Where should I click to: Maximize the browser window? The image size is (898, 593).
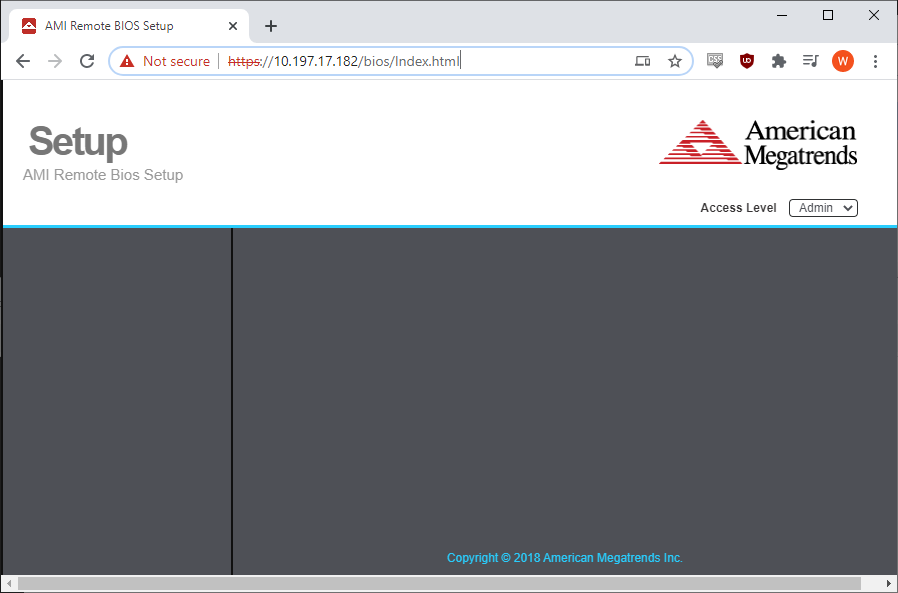[x=828, y=15]
